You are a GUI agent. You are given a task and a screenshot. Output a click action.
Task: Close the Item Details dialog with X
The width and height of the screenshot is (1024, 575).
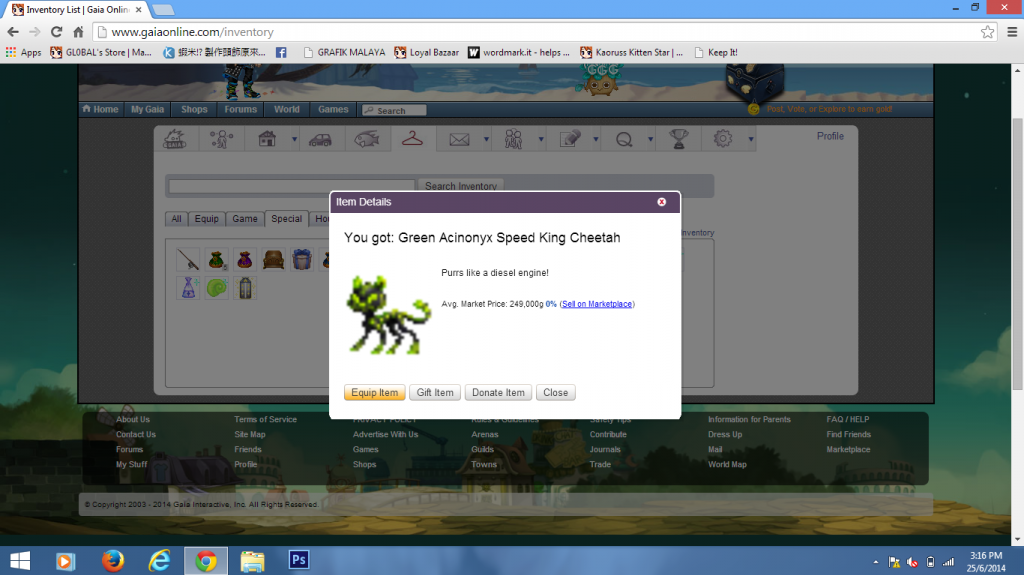pyautogui.click(x=662, y=202)
